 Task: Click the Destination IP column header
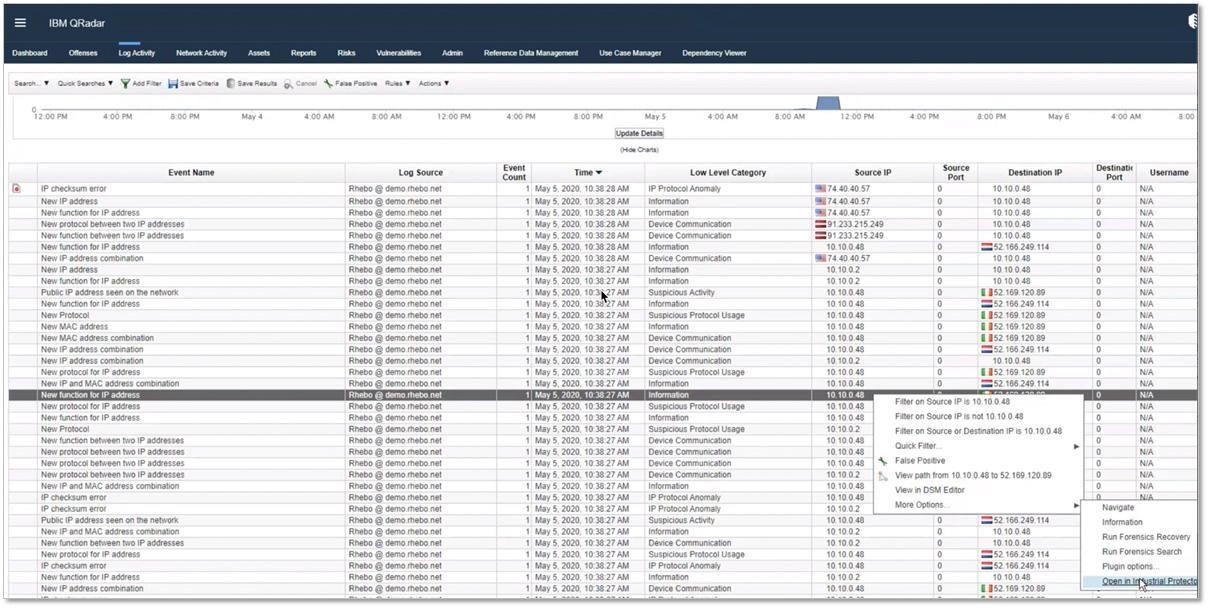tap(1035, 172)
